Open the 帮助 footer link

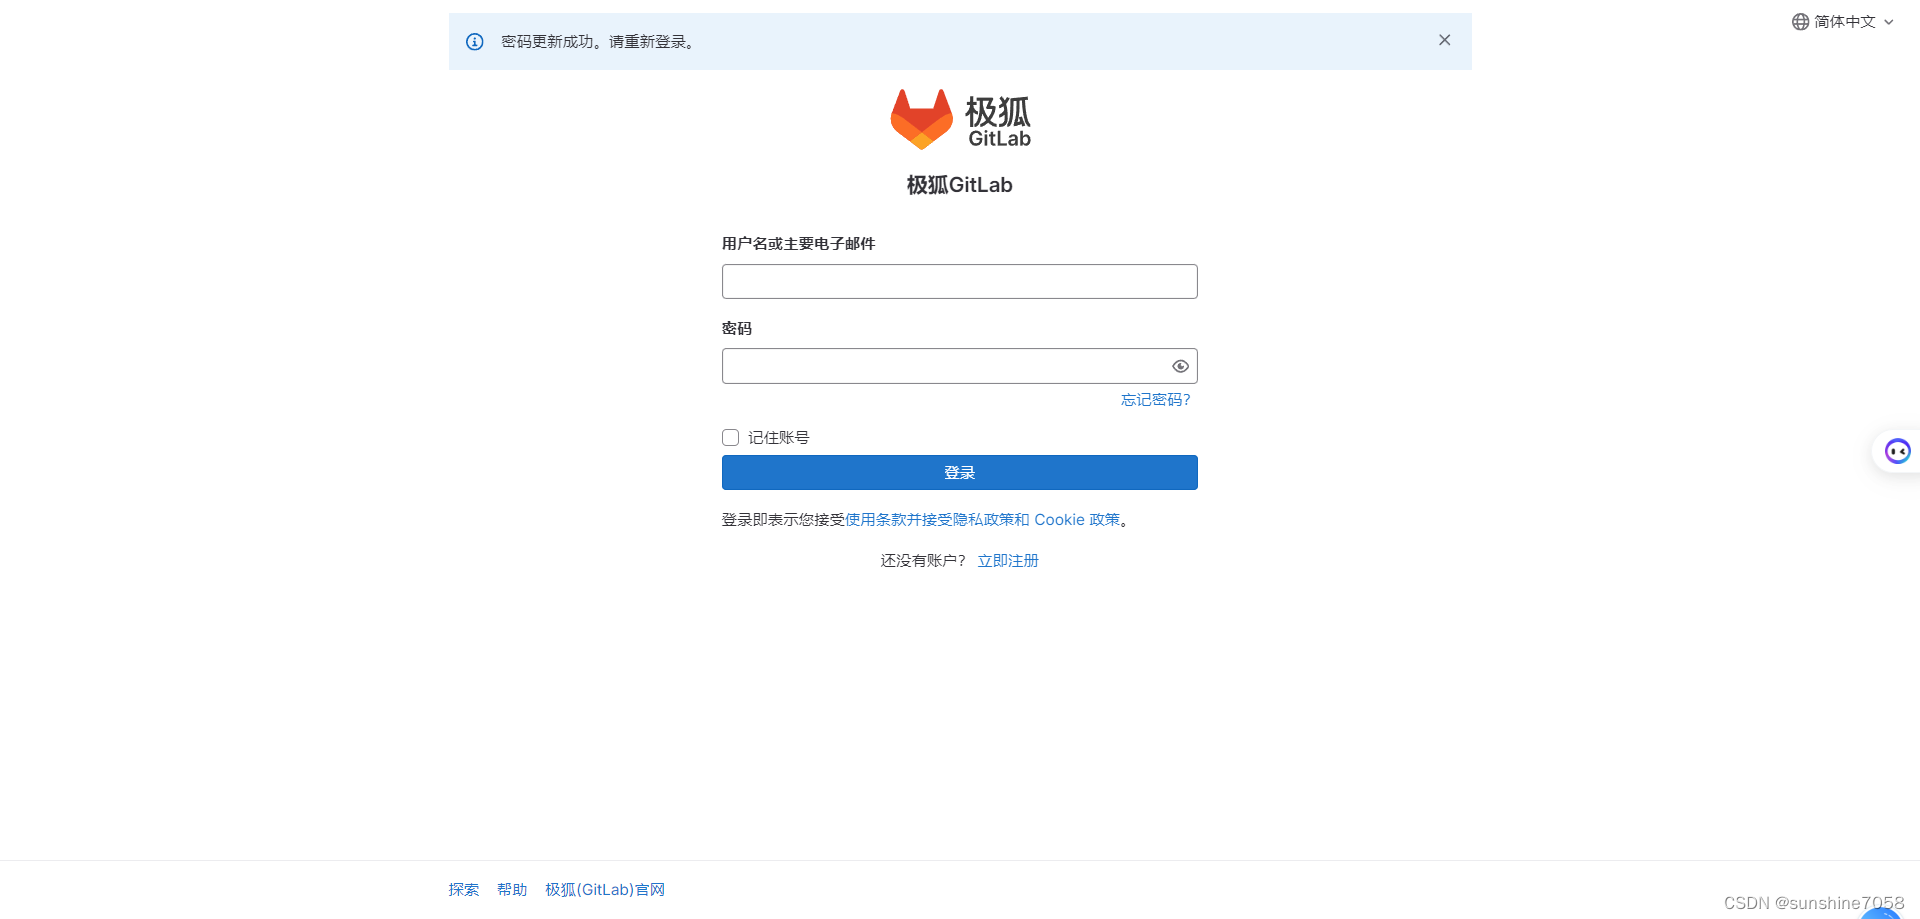tap(512, 890)
